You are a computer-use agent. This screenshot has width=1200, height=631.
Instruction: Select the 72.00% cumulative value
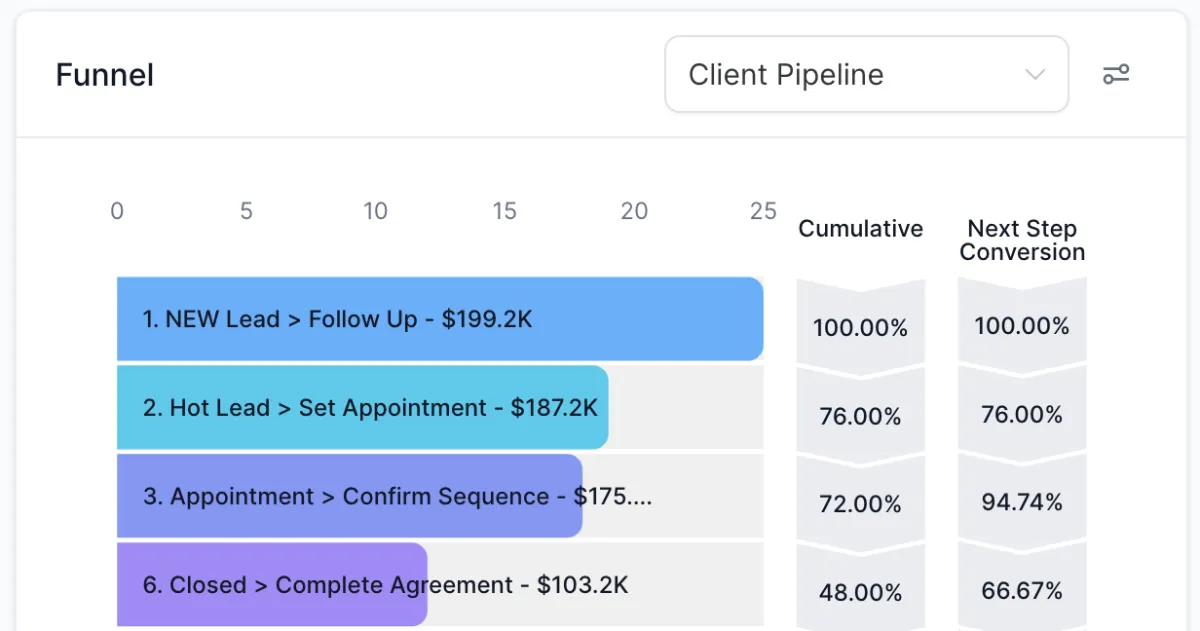tap(860, 503)
